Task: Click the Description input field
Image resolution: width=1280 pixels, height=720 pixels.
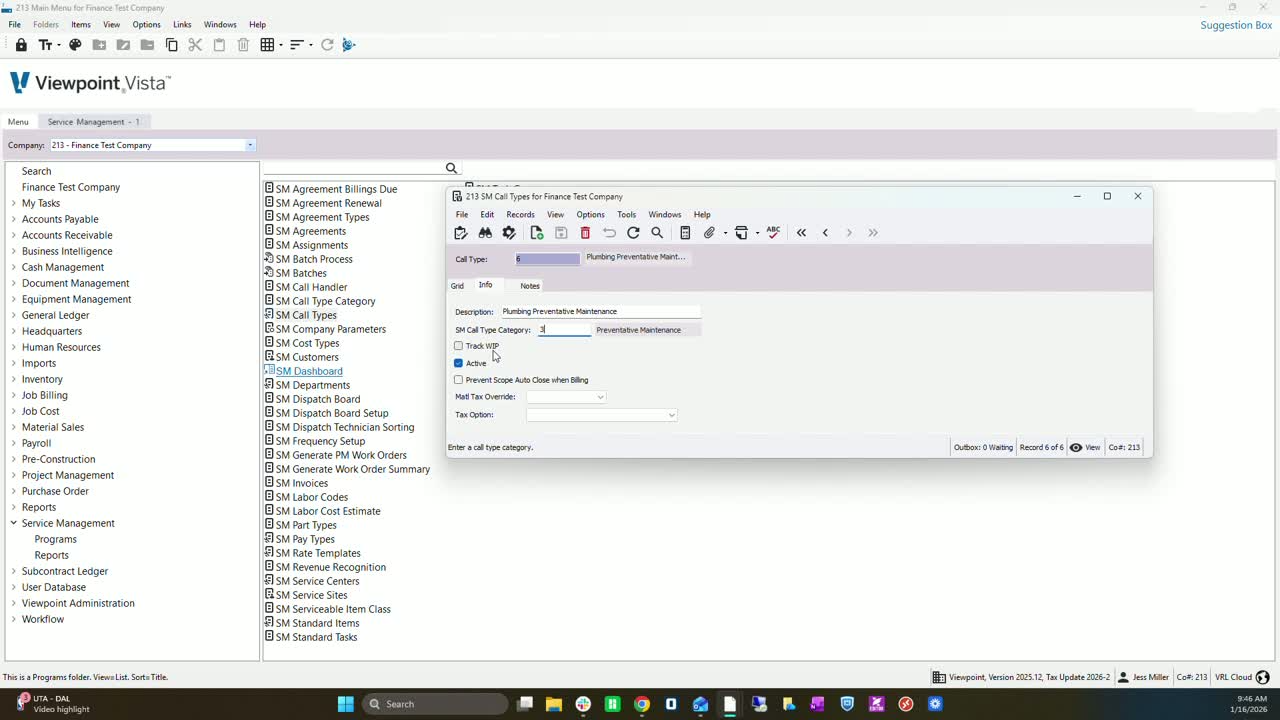Action: click(600, 311)
